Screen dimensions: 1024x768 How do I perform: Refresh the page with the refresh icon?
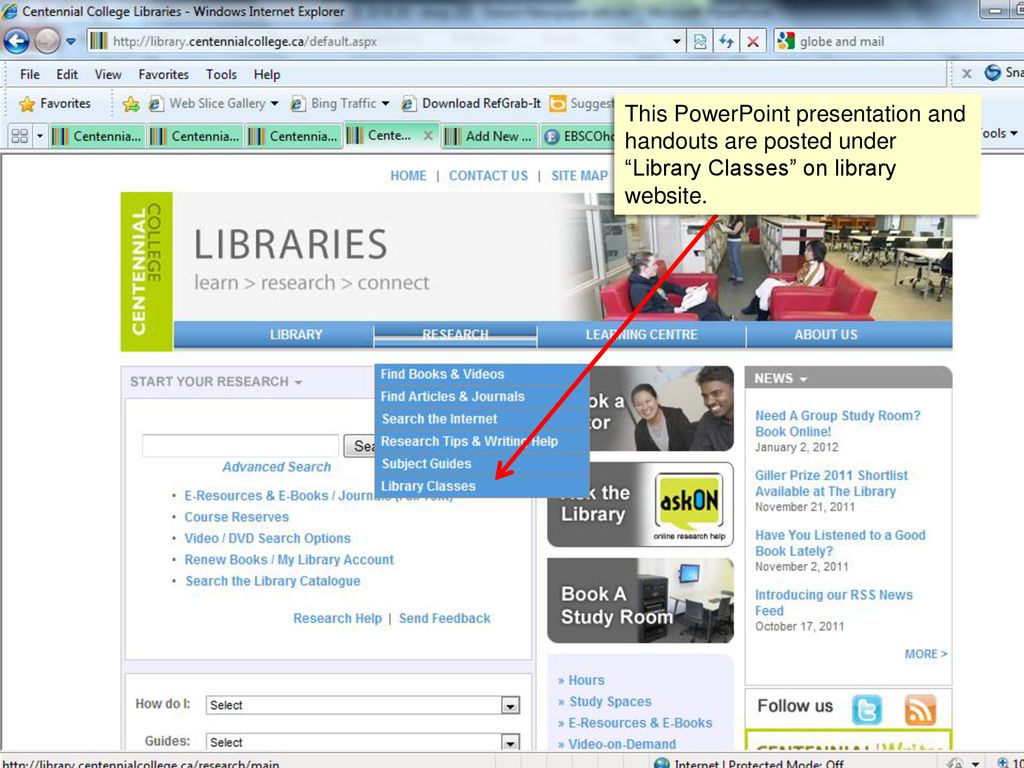(x=726, y=42)
